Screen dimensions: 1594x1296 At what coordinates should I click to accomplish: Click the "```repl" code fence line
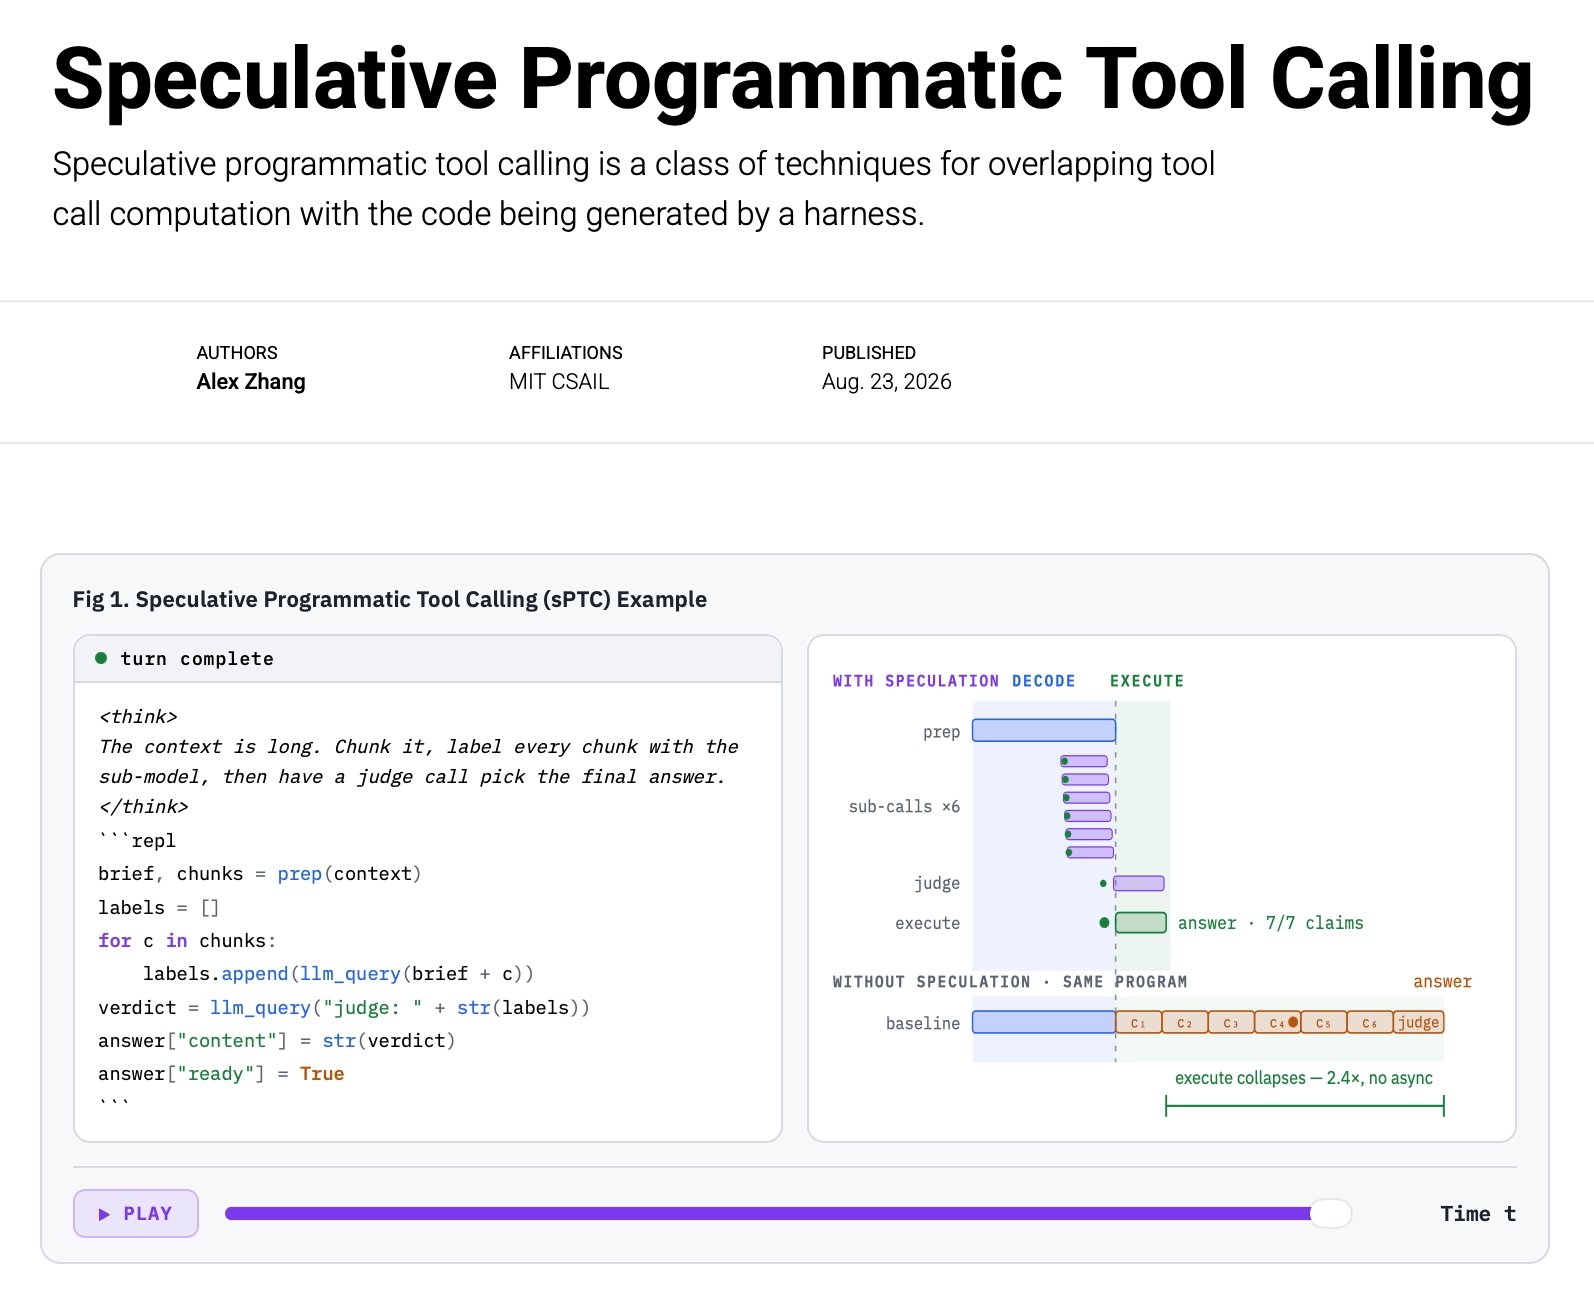click(137, 840)
